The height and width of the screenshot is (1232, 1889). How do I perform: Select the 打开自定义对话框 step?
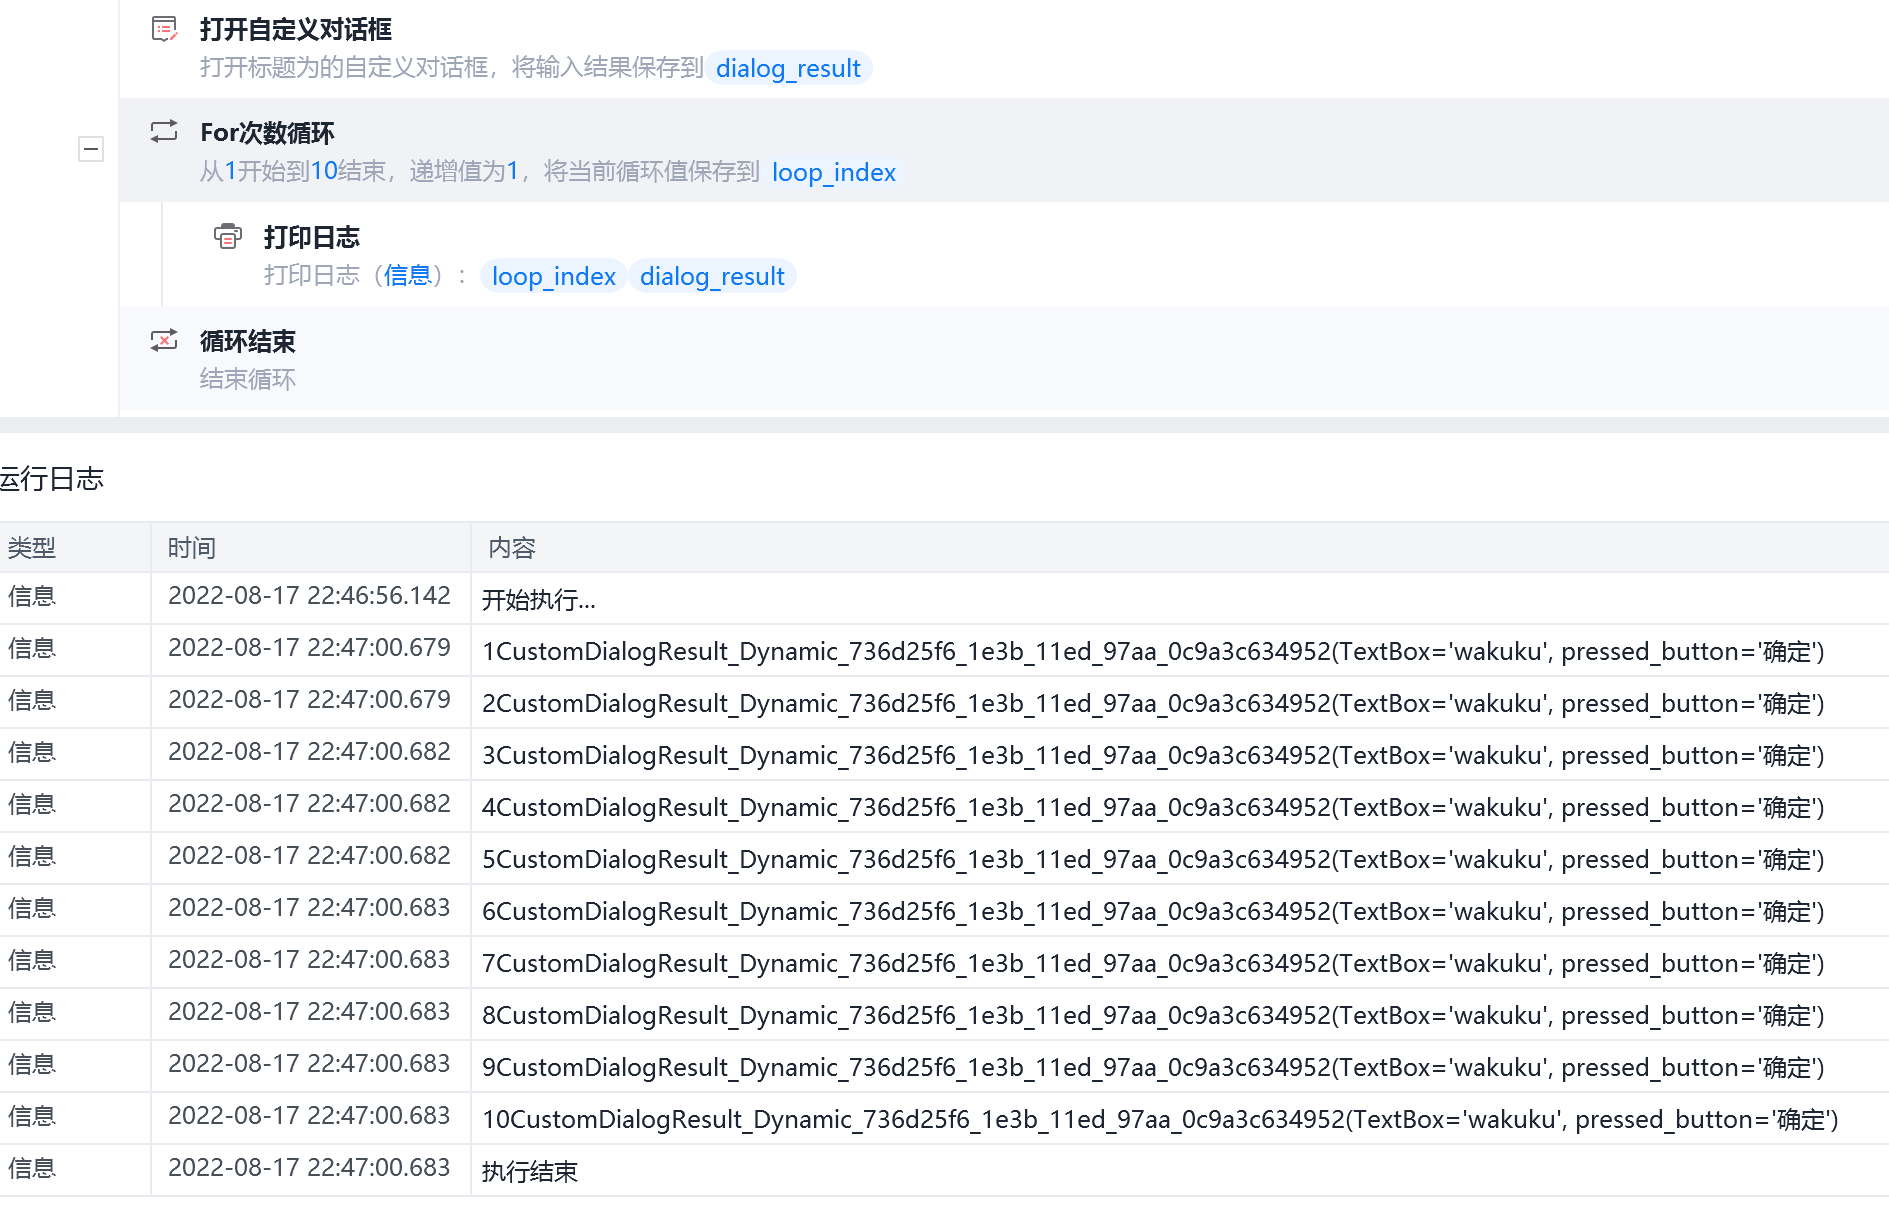click(295, 30)
